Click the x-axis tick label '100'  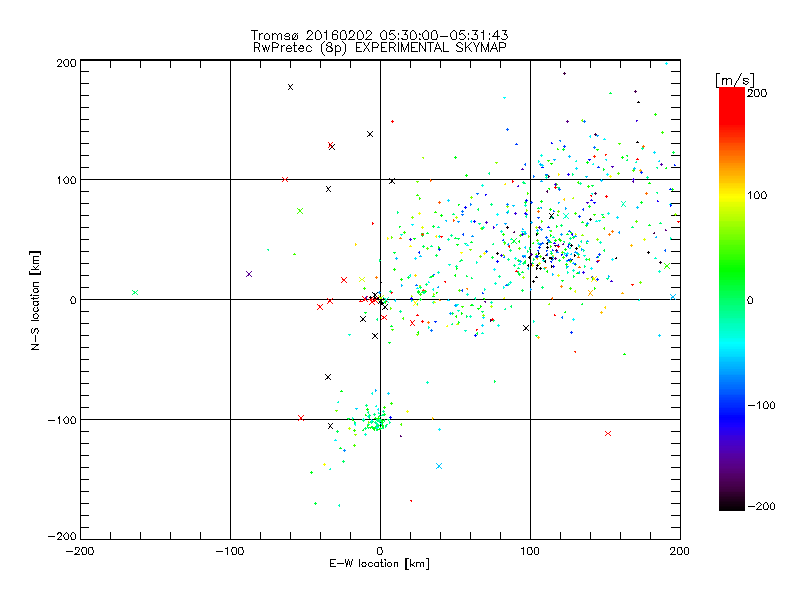pyautogui.click(x=530, y=551)
